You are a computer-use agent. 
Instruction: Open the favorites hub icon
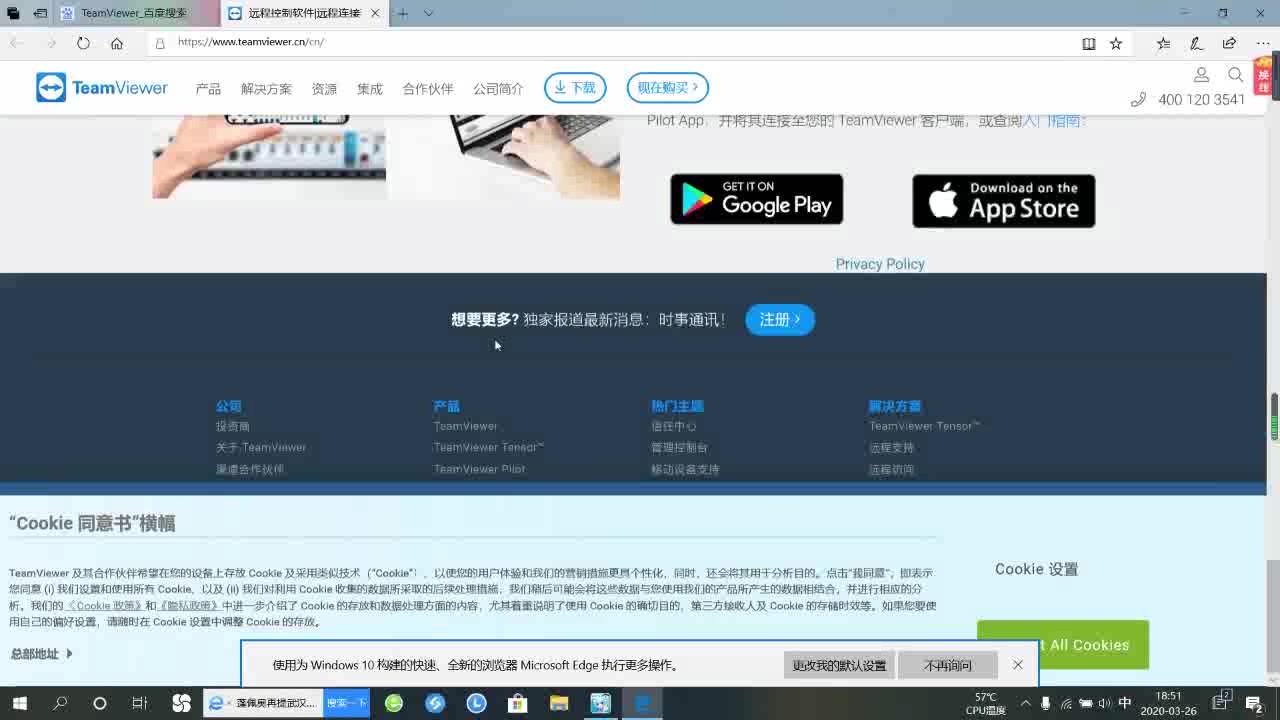click(1163, 43)
